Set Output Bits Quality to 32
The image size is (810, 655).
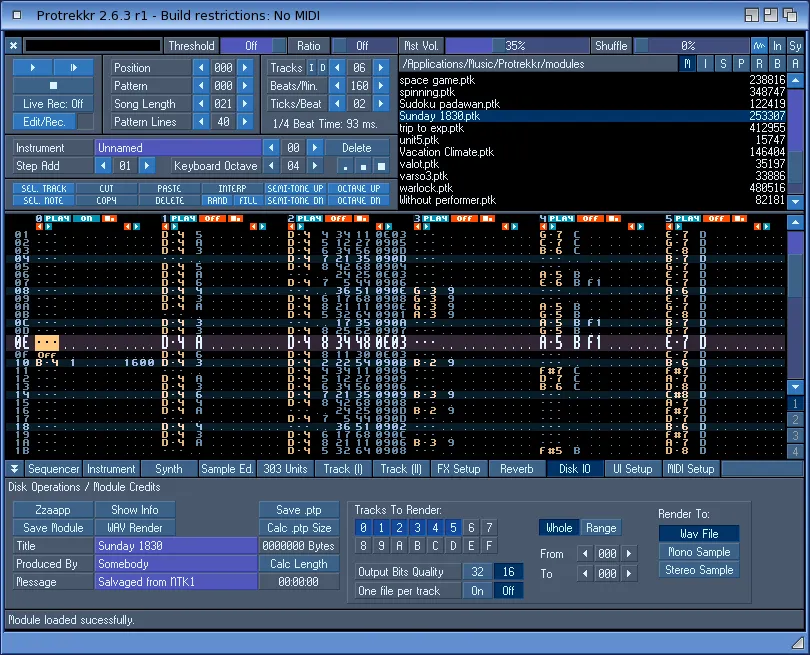479,572
